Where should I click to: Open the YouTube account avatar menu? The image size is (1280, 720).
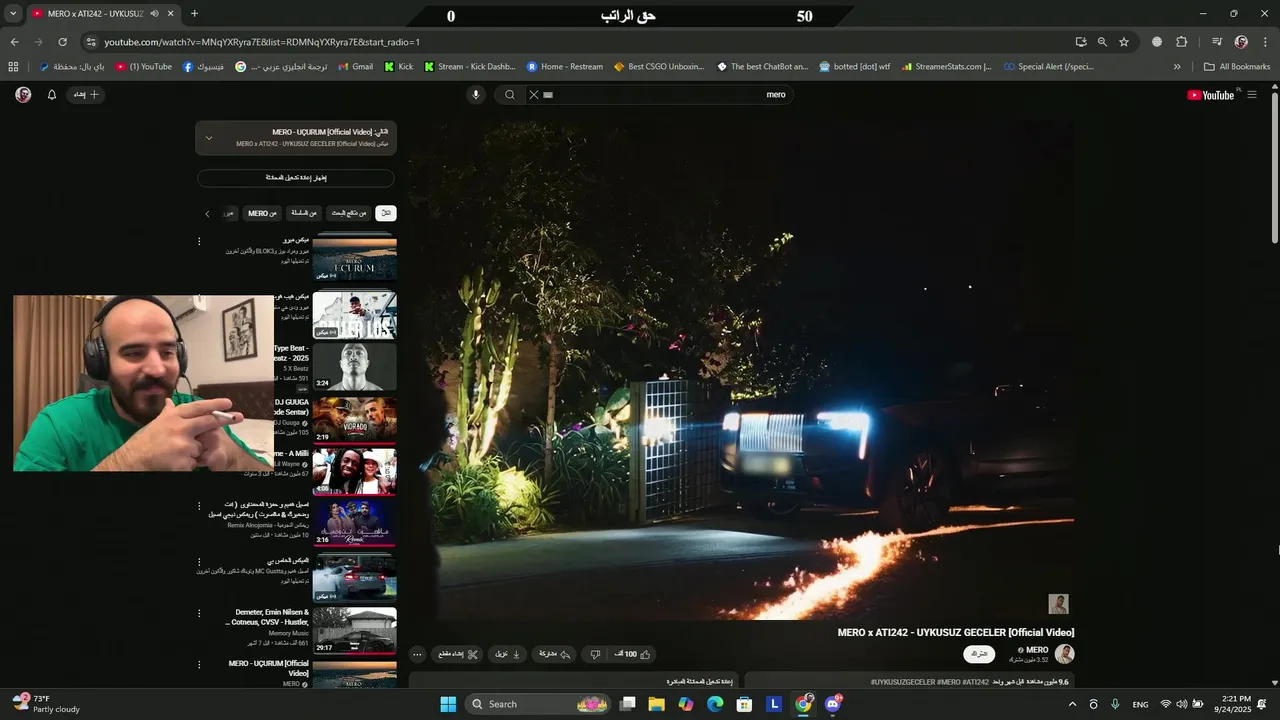coord(23,95)
